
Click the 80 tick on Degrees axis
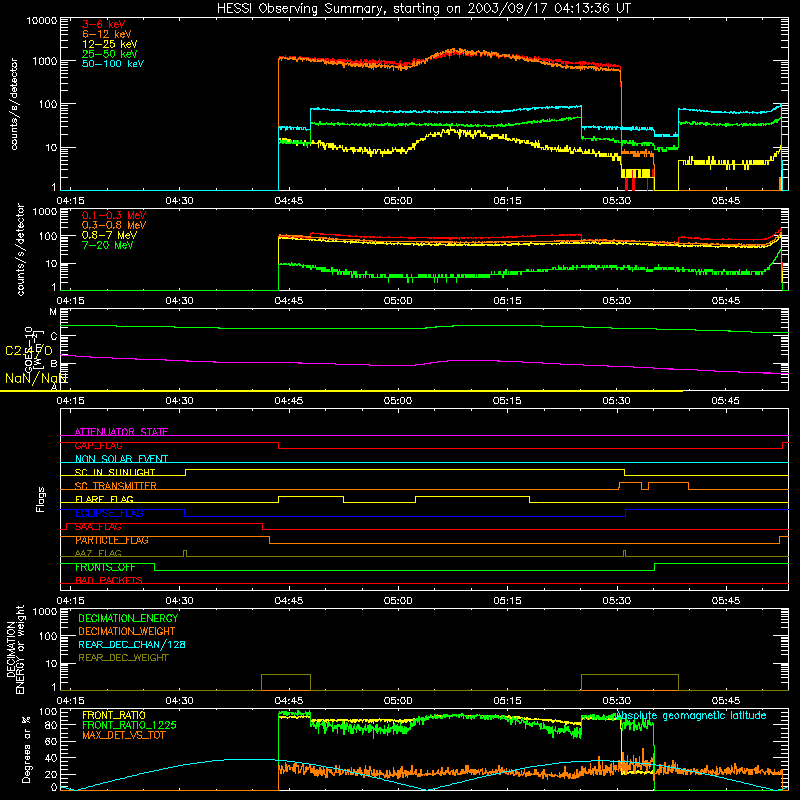(51, 724)
